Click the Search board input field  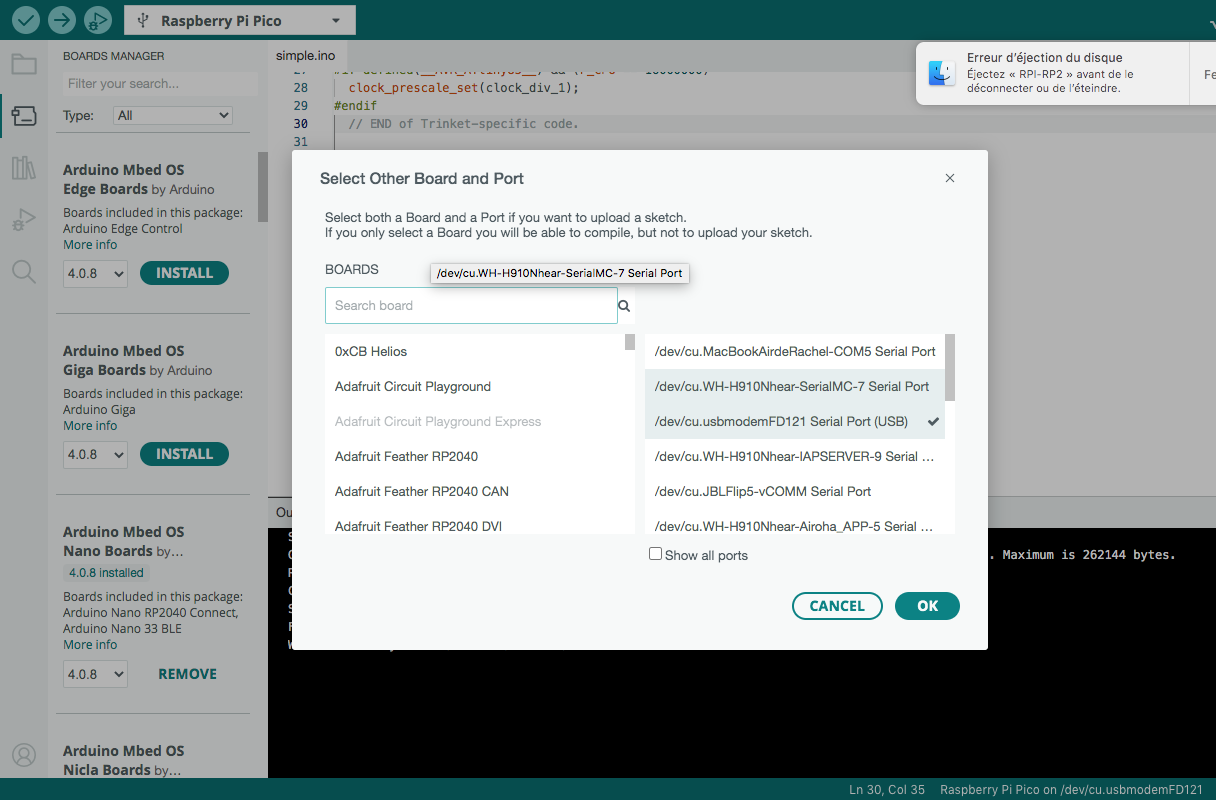tap(471, 306)
